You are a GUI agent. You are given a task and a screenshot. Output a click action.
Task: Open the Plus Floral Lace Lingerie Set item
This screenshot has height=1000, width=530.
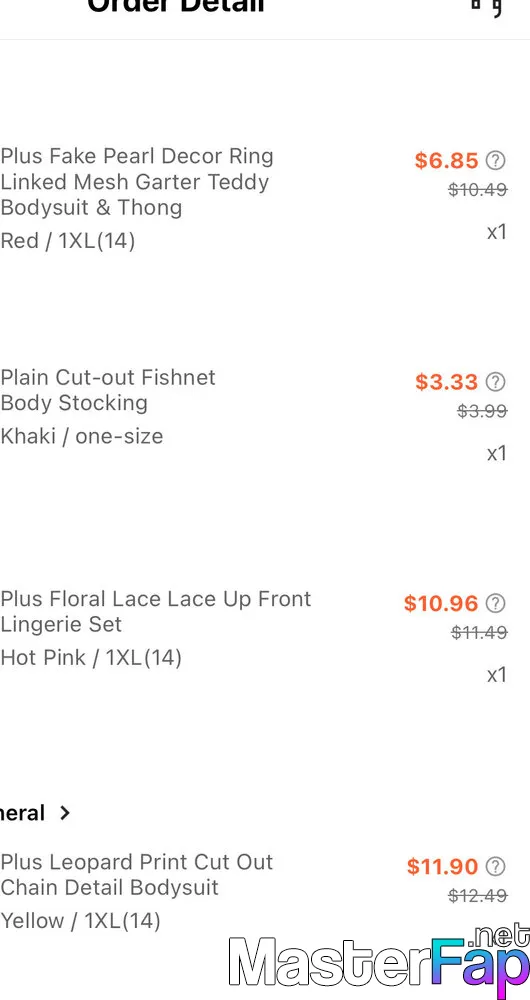pyautogui.click(x=156, y=611)
